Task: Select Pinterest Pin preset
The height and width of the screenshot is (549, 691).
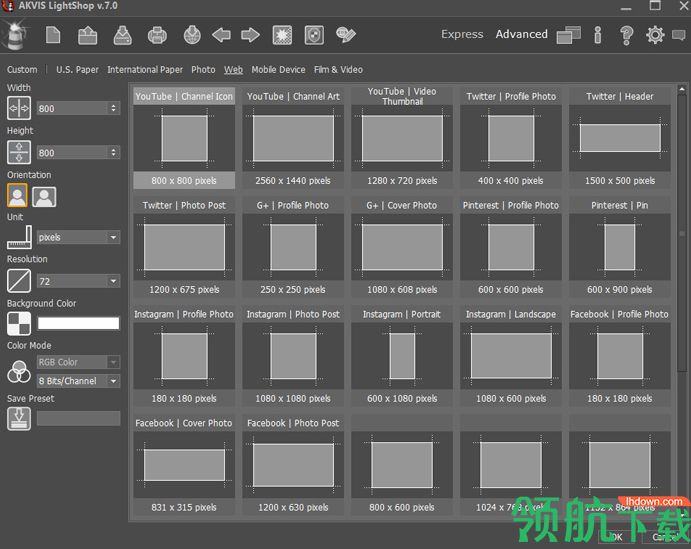Action: (x=620, y=247)
